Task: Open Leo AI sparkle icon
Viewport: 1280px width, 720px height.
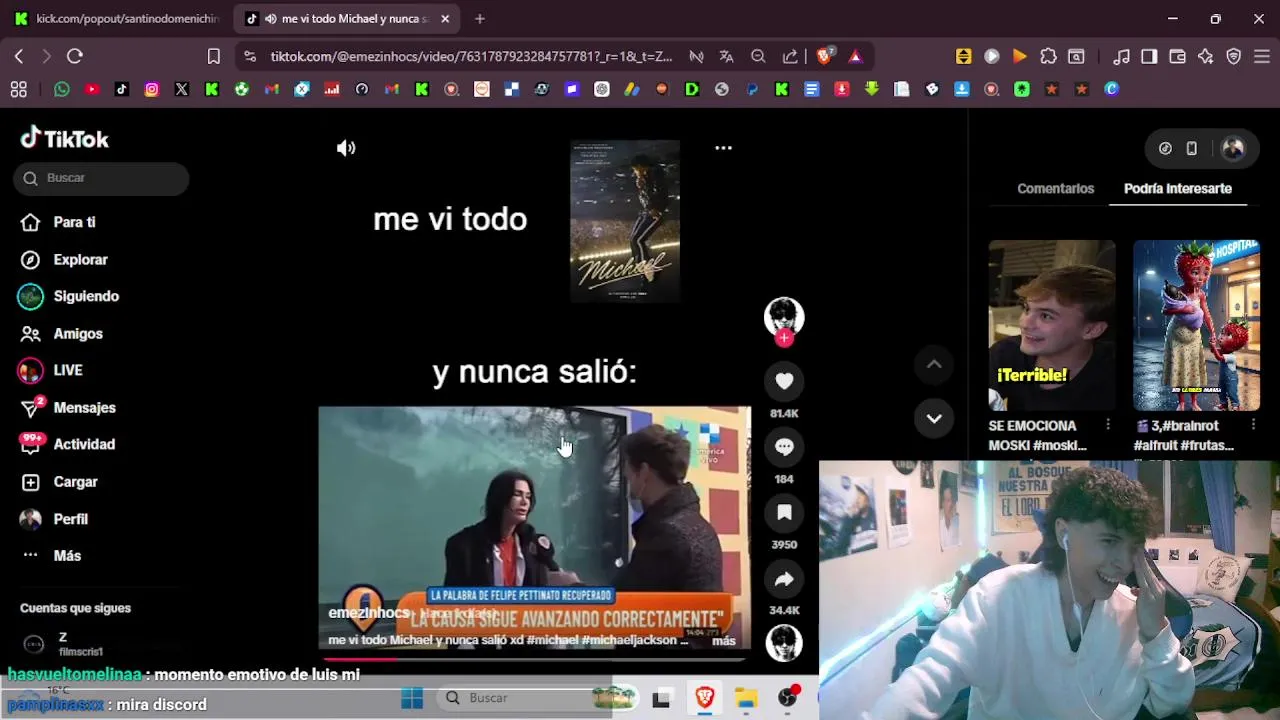Action: 1205,56
